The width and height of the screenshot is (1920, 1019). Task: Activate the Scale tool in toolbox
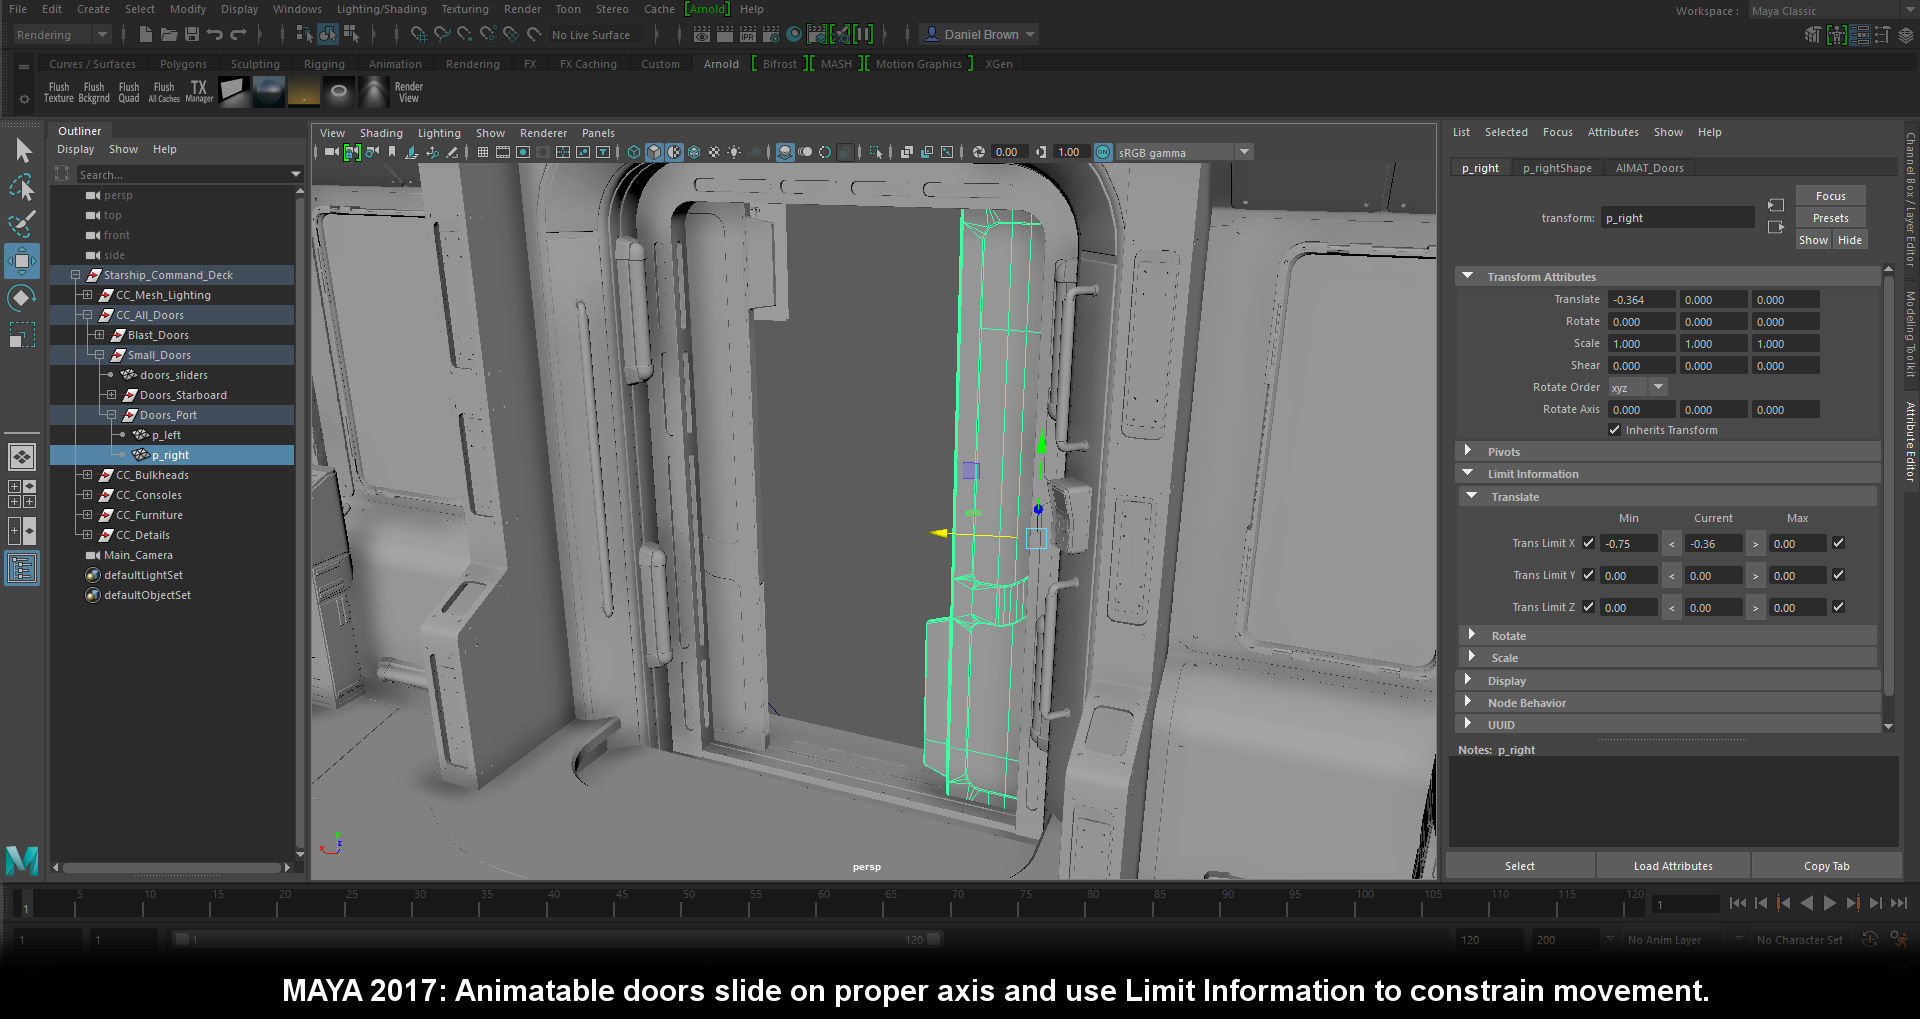(22, 335)
